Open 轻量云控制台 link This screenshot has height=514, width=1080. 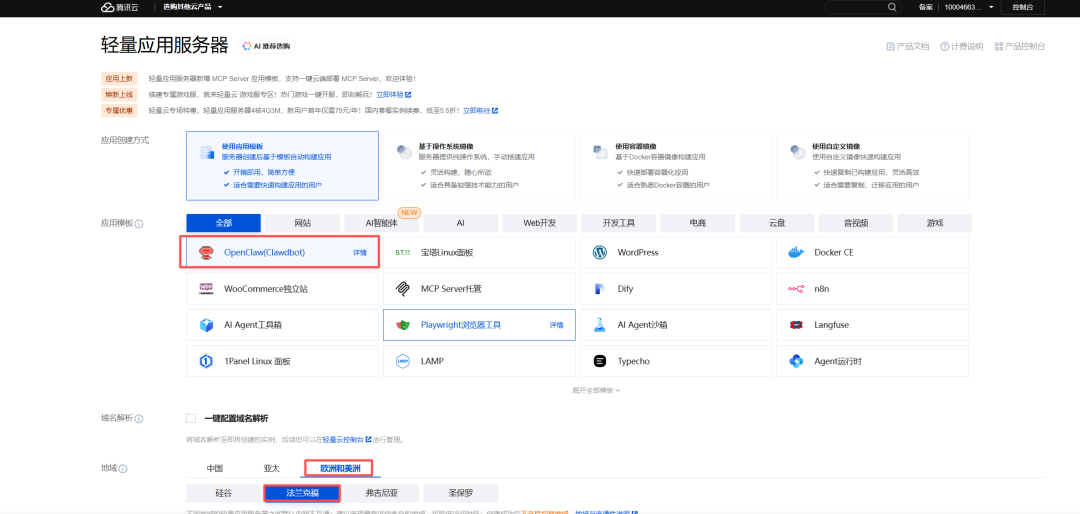tap(348, 439)
